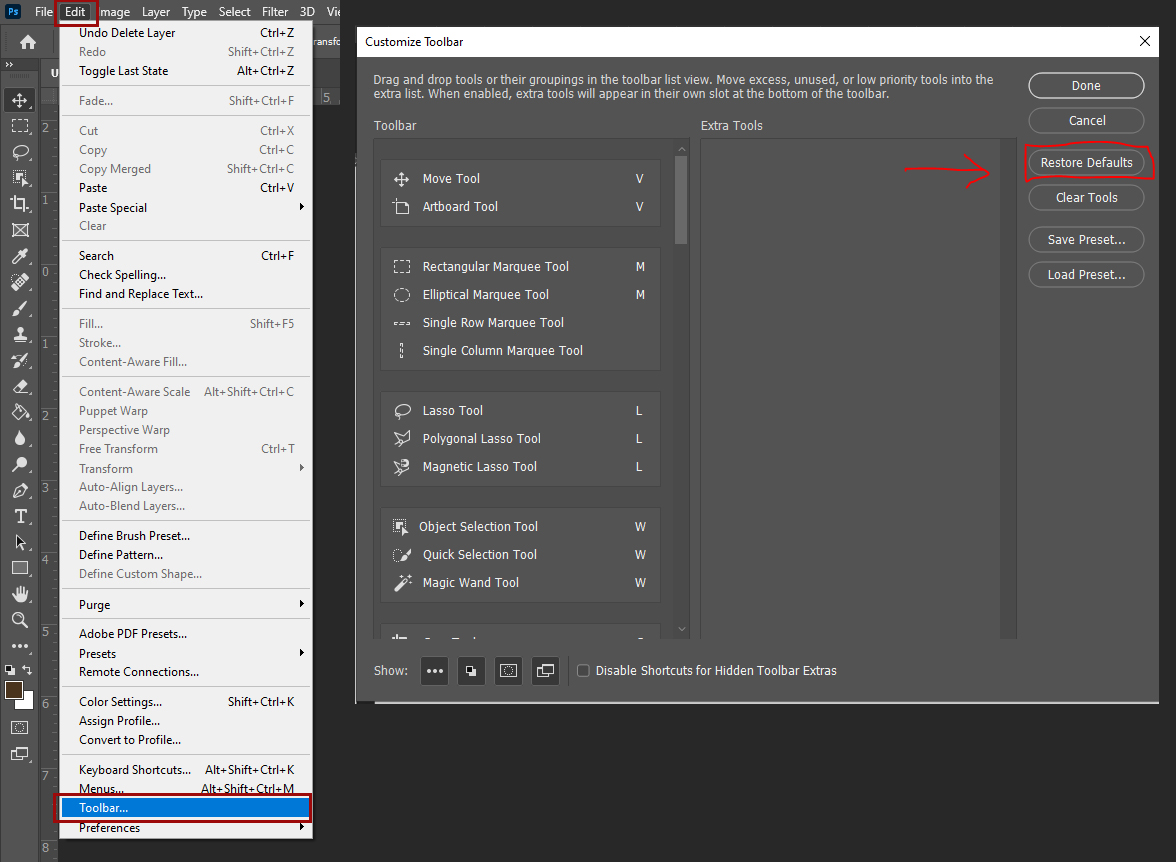The height and width of the screenshot is (862, 1176).
Task: Select the Dodge tool
Action: pyautogui.click(x=20, y=464)
